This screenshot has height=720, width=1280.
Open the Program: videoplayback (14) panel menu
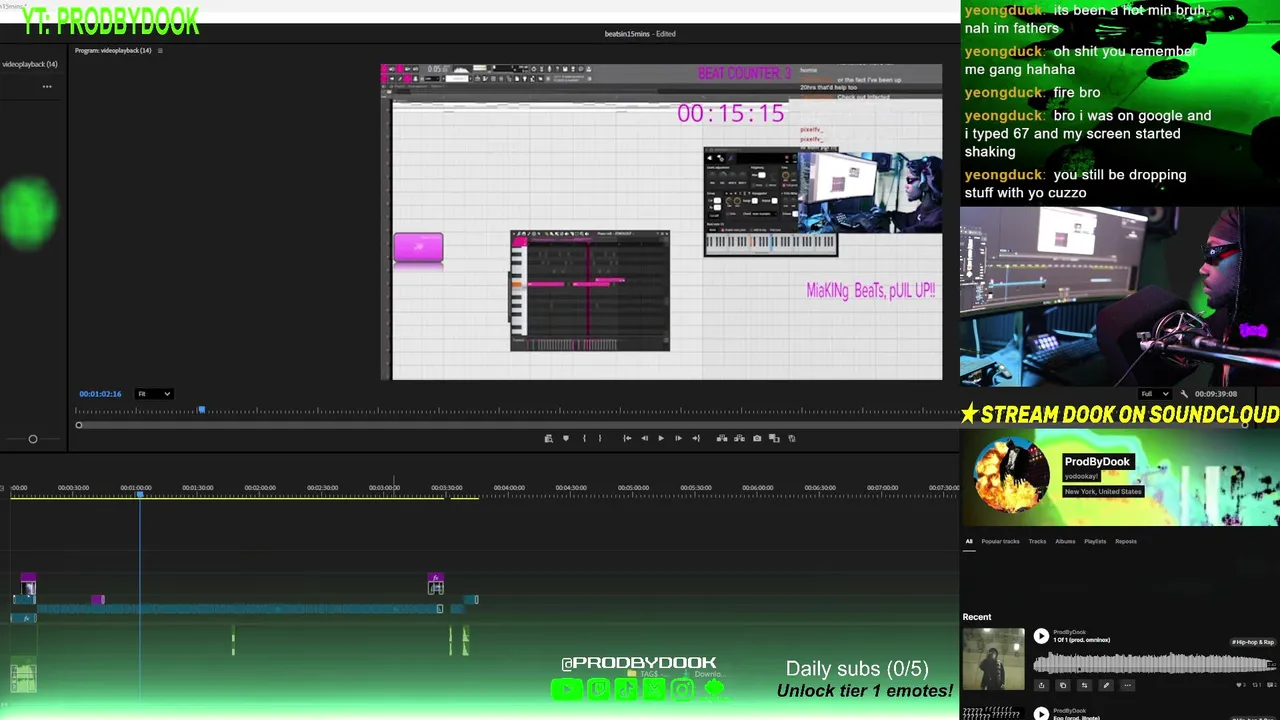pos(160,50)
